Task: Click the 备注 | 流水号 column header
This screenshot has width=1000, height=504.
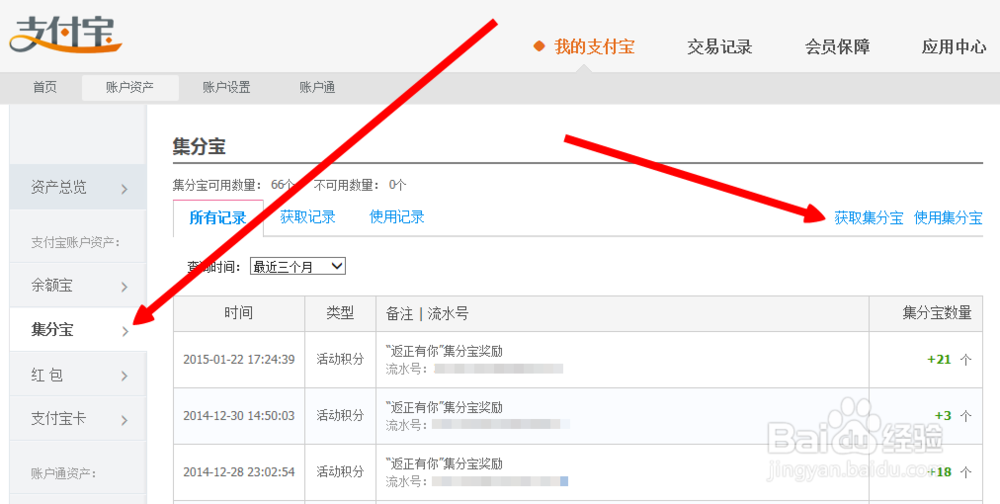Action: [x=622, y=313]
